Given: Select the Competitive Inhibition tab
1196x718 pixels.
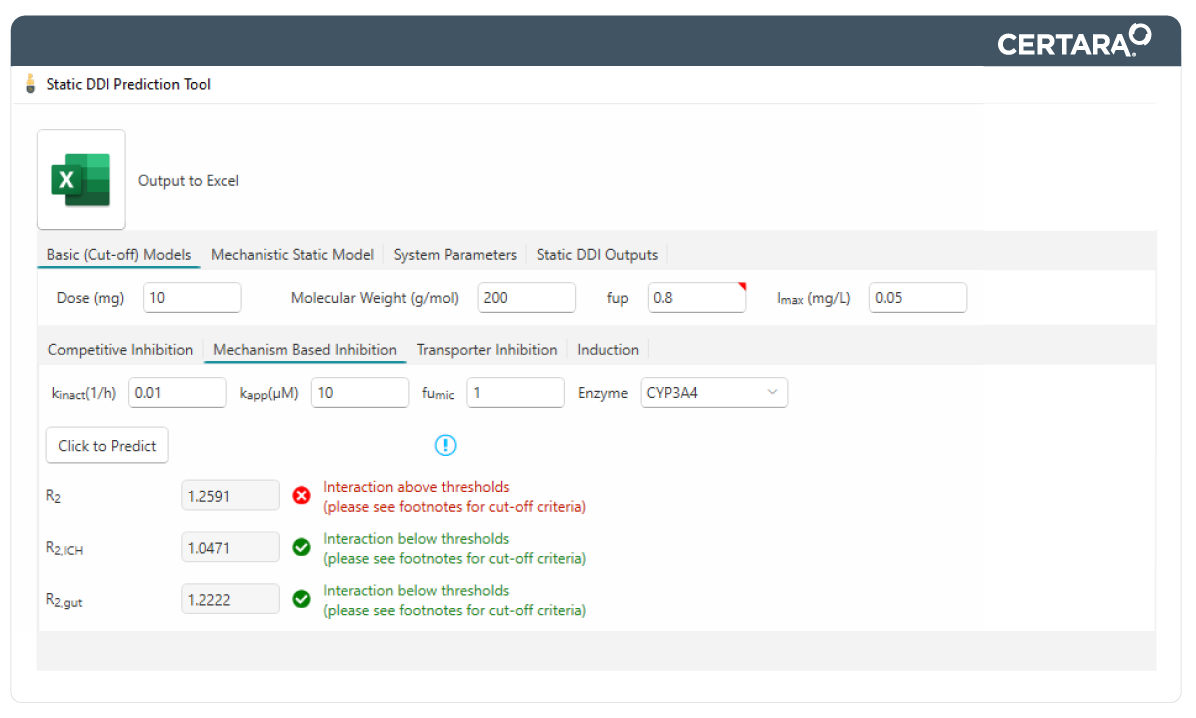Looking at the screenshot, I should point(120,350).
